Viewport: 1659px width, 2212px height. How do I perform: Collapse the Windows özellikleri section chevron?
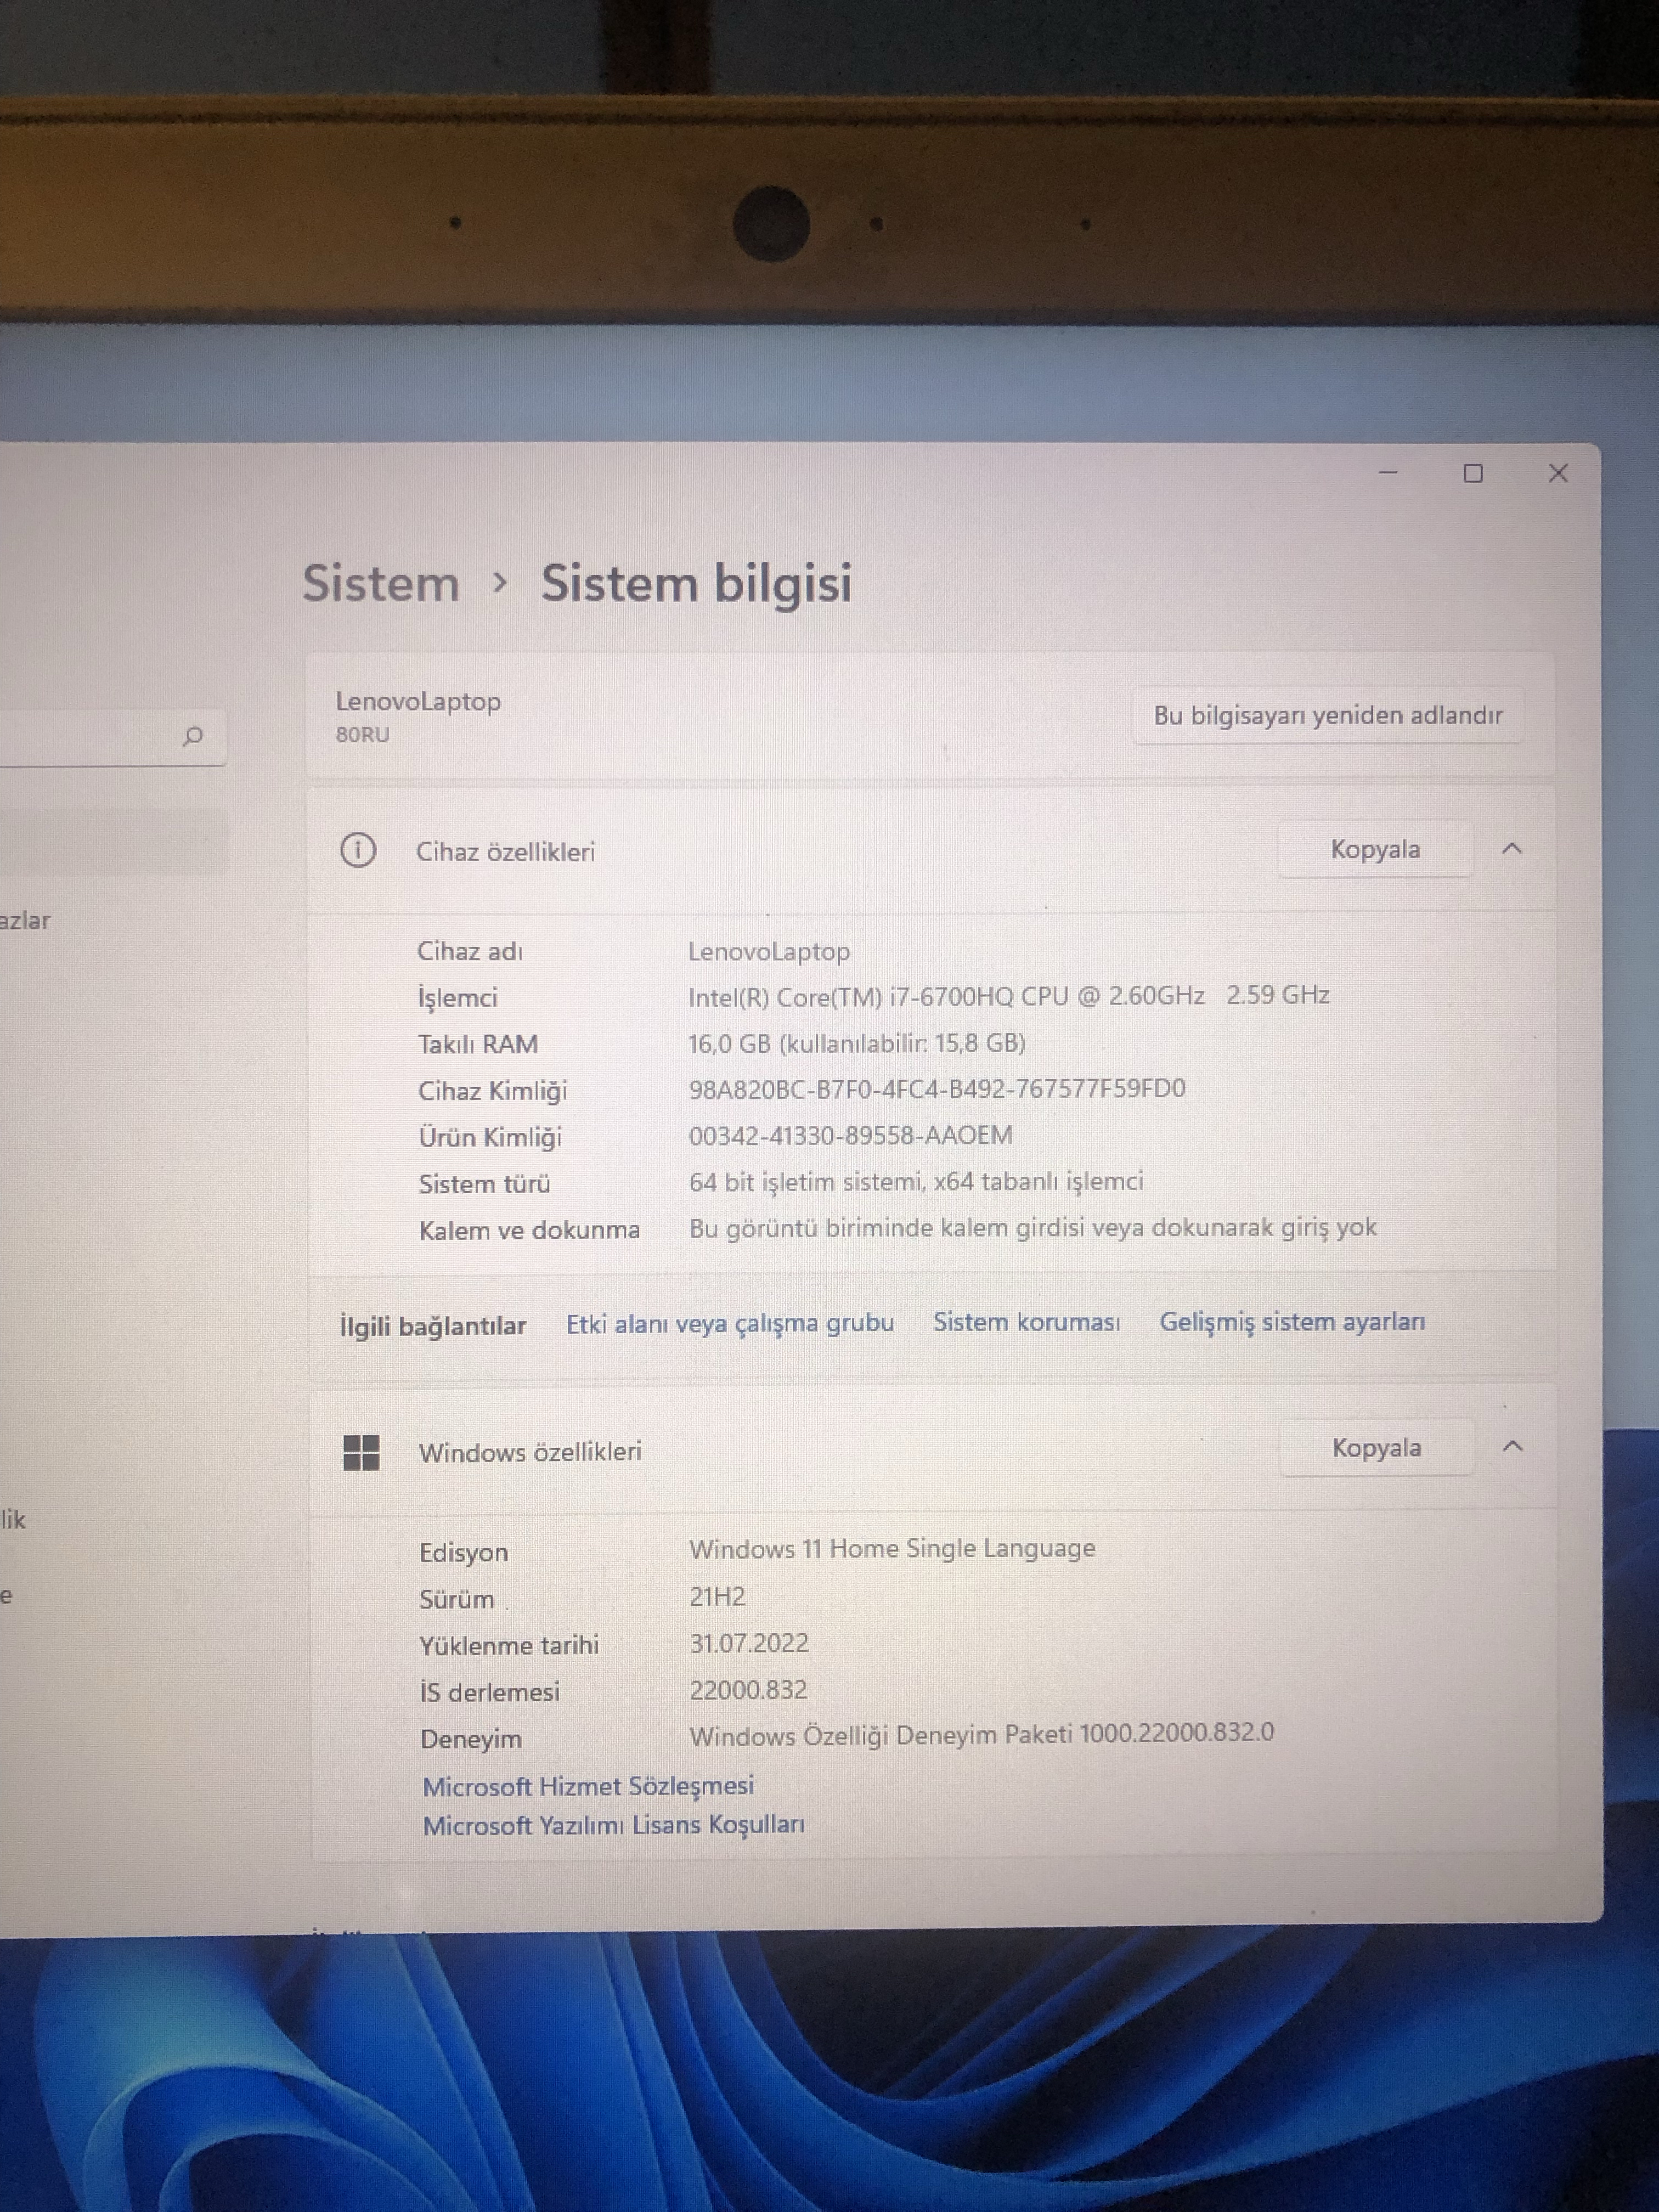(x=1513, y=1447)
